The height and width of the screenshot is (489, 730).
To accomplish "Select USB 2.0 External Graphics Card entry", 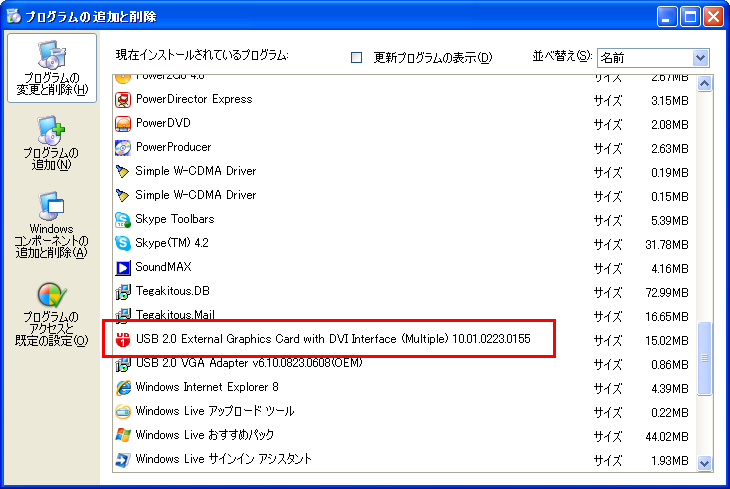I will (404, 340).
